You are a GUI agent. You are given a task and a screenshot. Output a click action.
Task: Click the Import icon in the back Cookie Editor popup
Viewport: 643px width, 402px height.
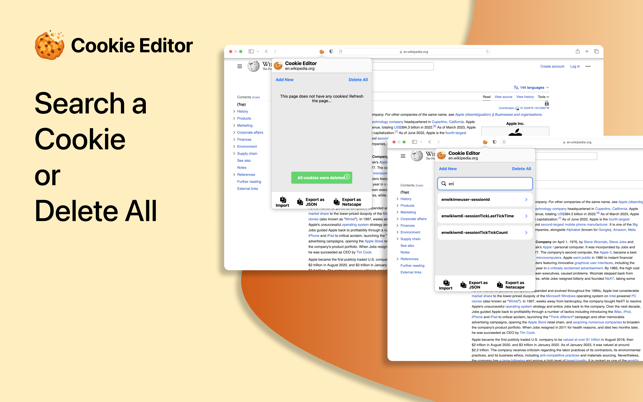pyautogui.click(x=283, y=201)
